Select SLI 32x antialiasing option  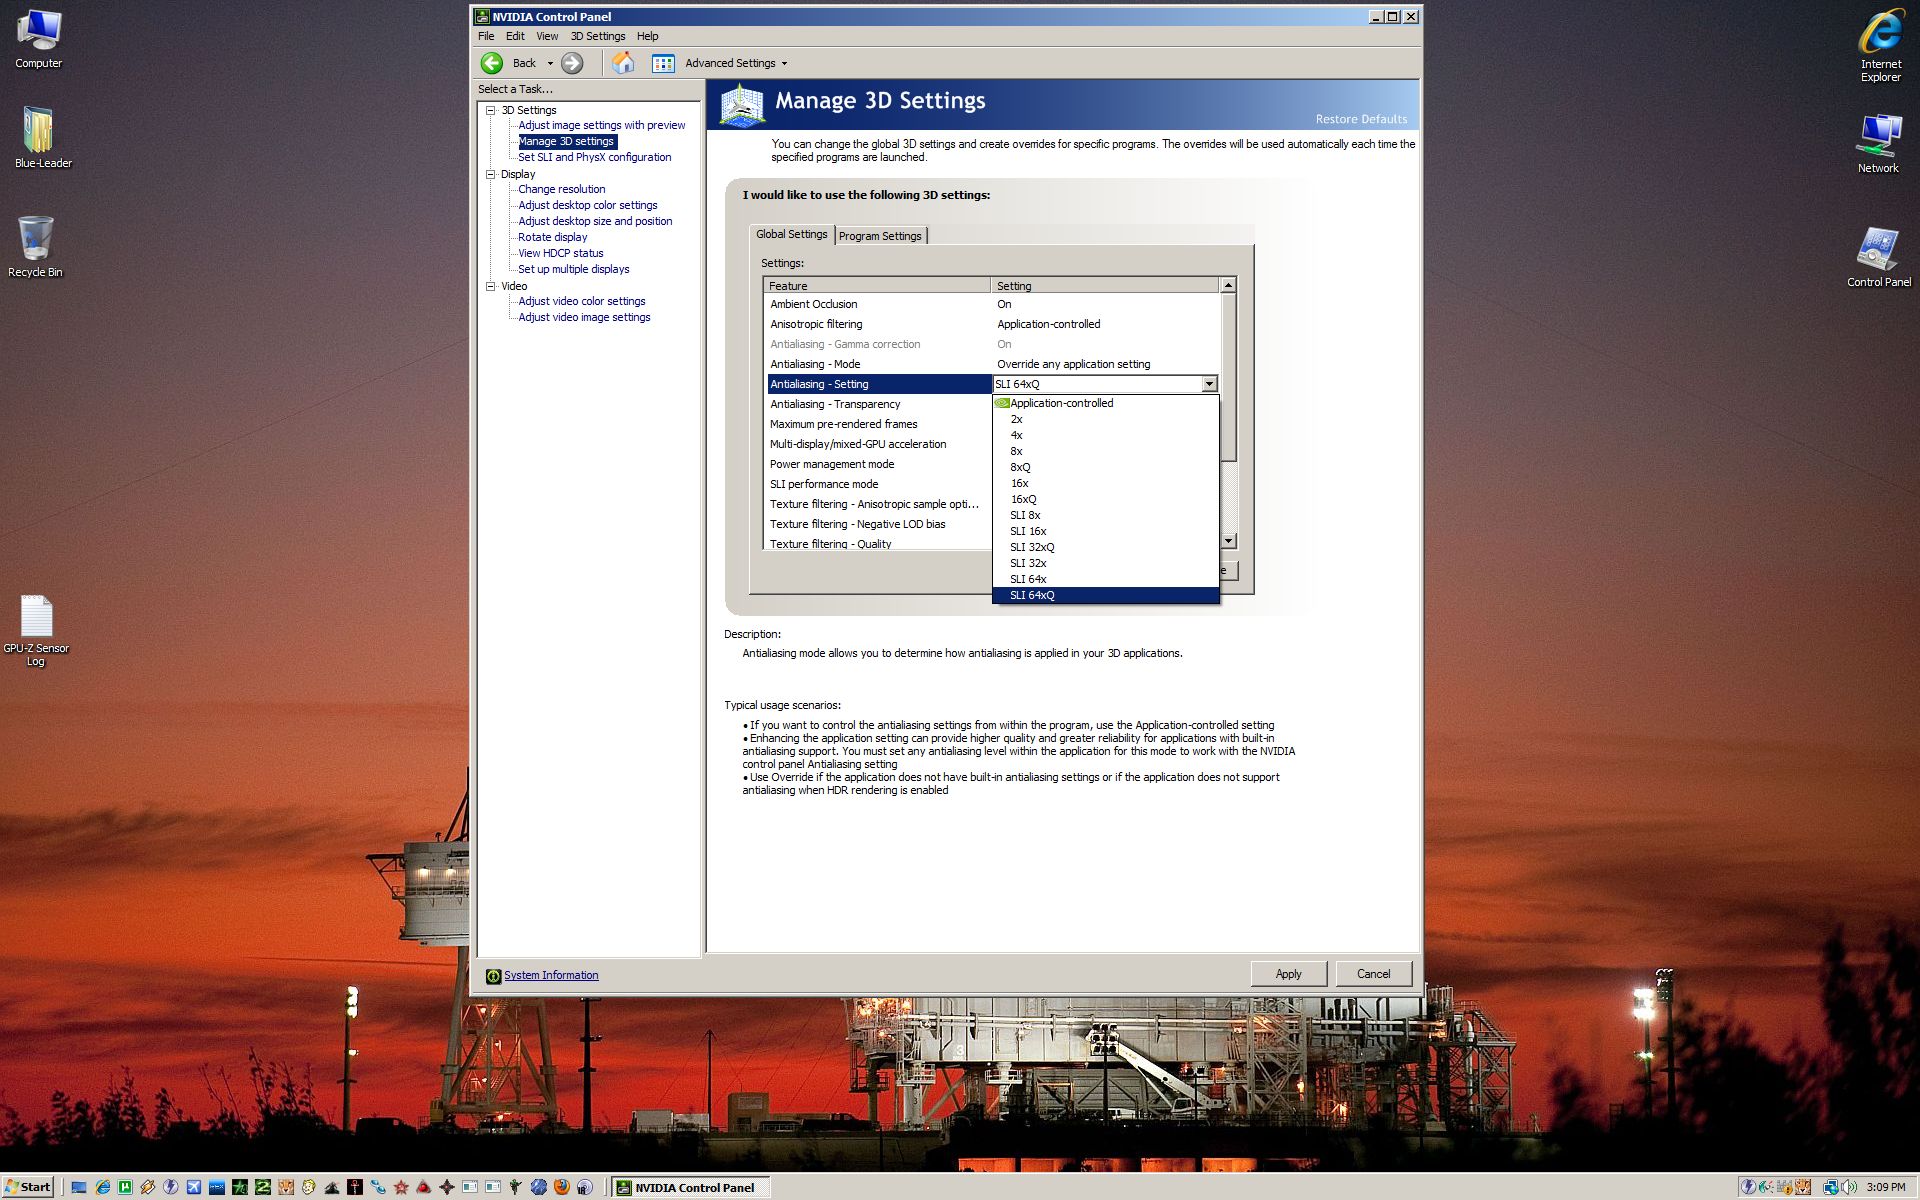1028,563
